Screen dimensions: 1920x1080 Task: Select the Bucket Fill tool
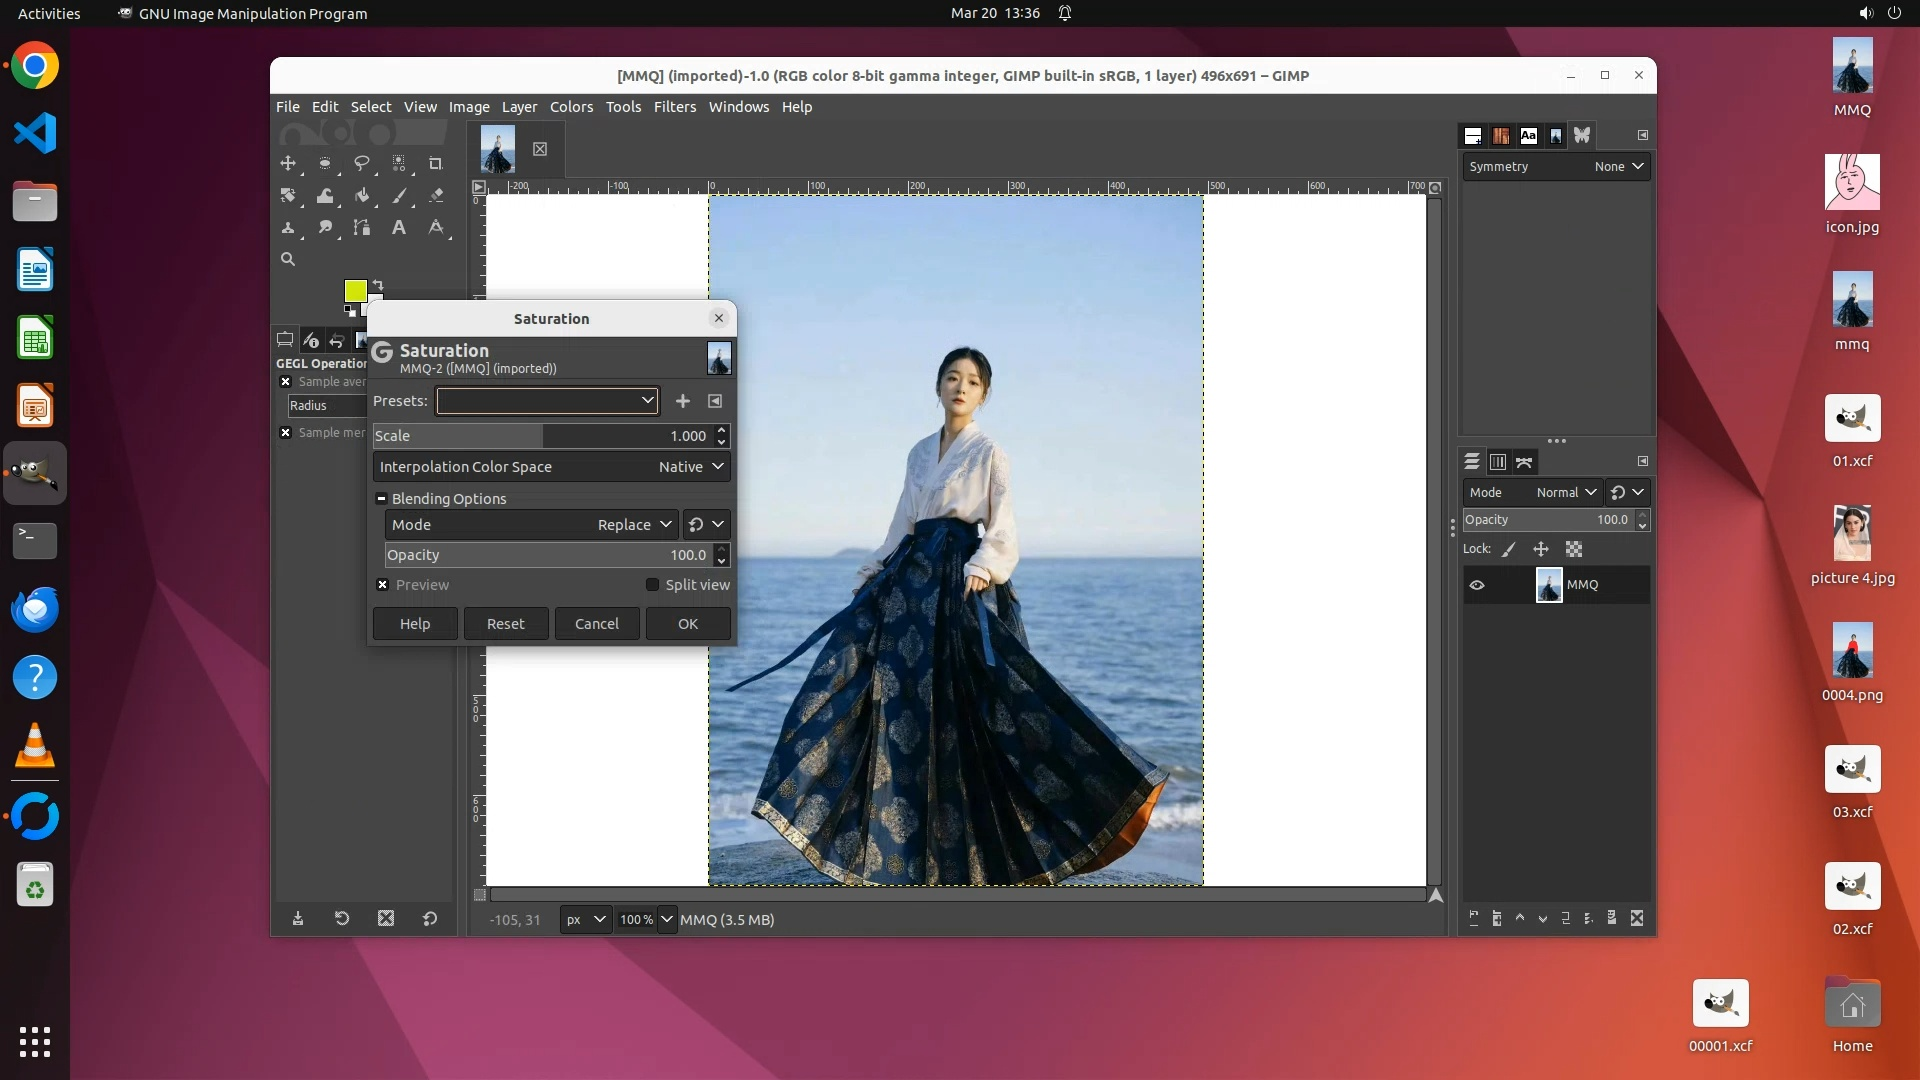tap(362, 196)
